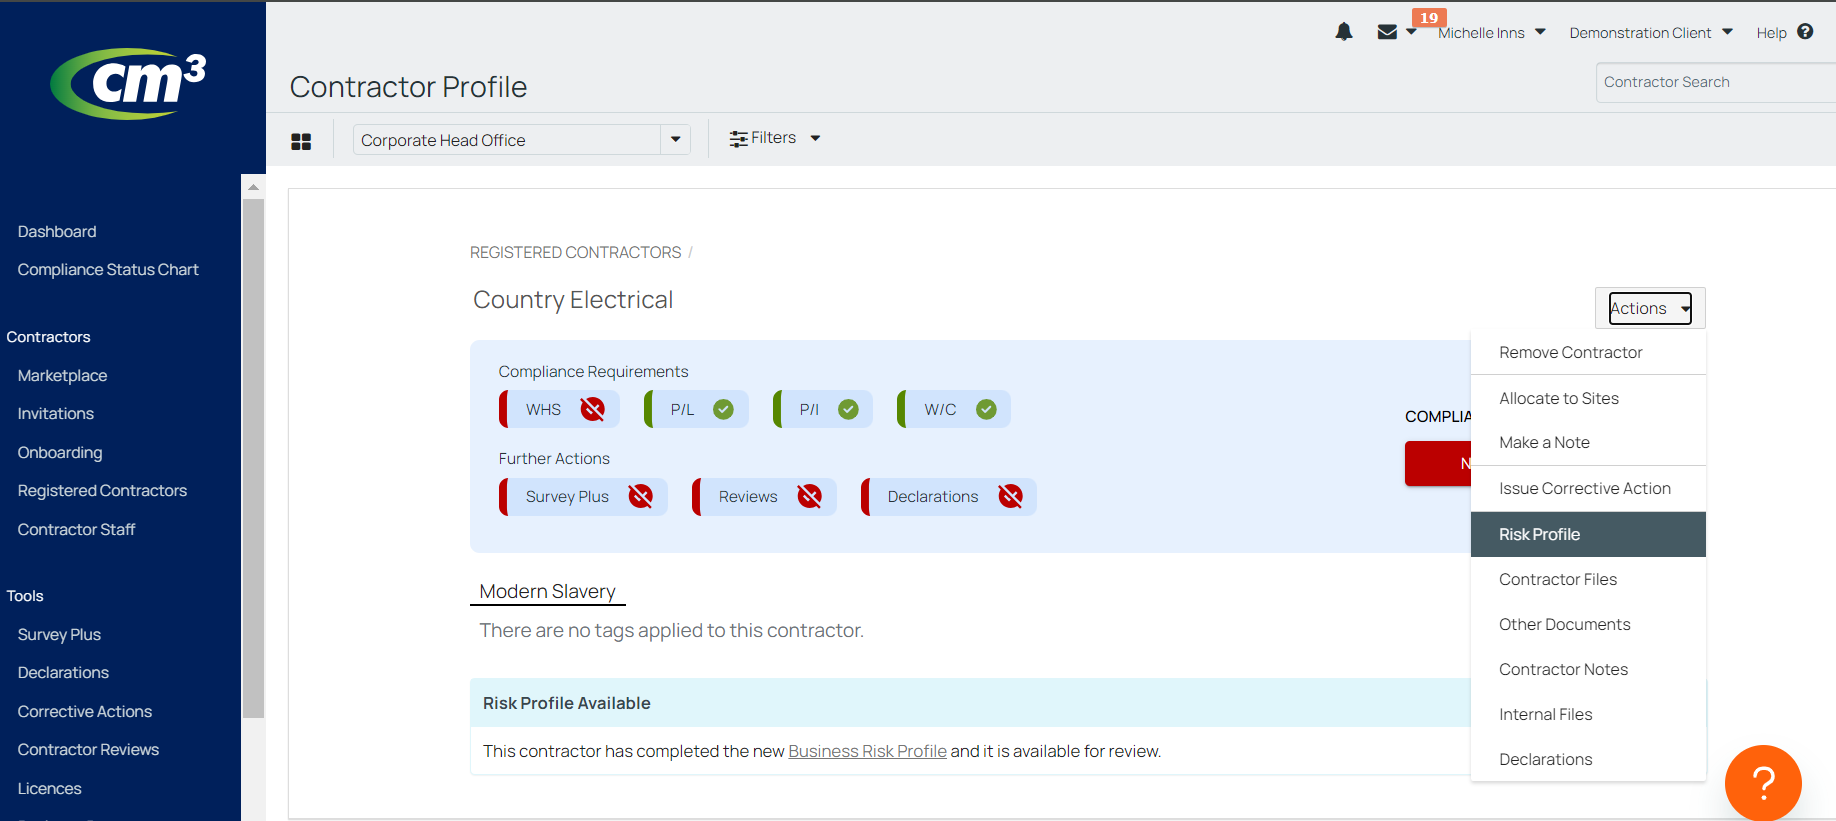The width and height of the screenshot is (1836, 821).
Task: Select the Modern Slavery tab
Action: tap(547, 591)
